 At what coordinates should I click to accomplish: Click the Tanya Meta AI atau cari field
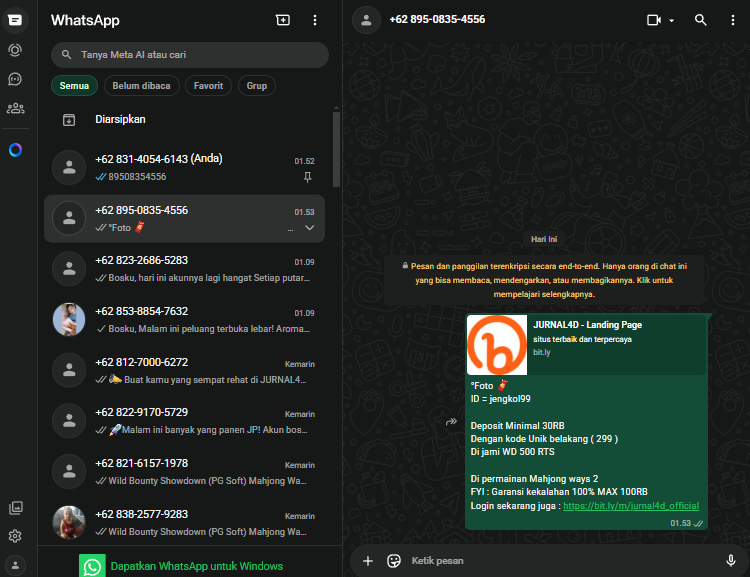pos(190,55)
